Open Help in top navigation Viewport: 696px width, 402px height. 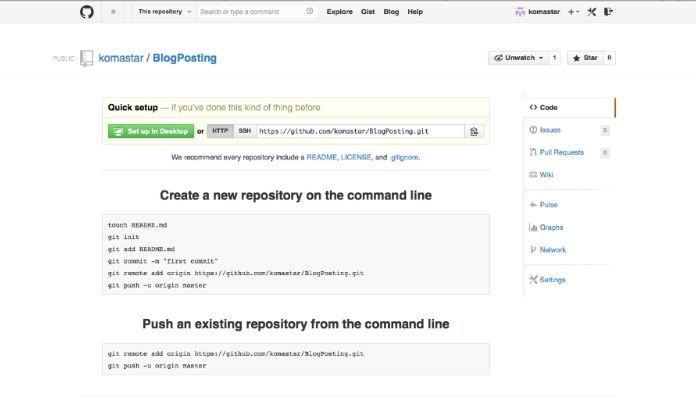pyautogui.click(x=415, y=12)
